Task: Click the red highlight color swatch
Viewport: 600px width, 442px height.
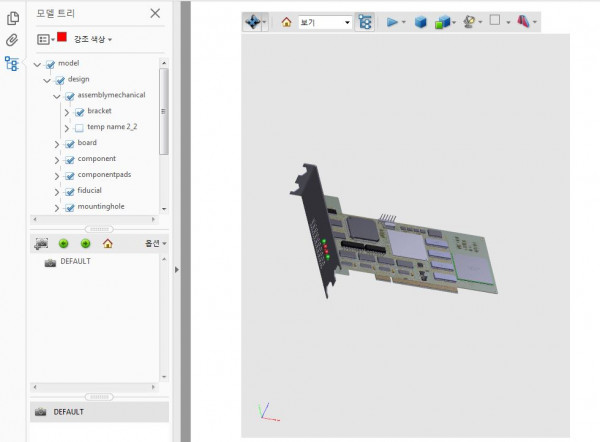Action: [x=62, y=38]
